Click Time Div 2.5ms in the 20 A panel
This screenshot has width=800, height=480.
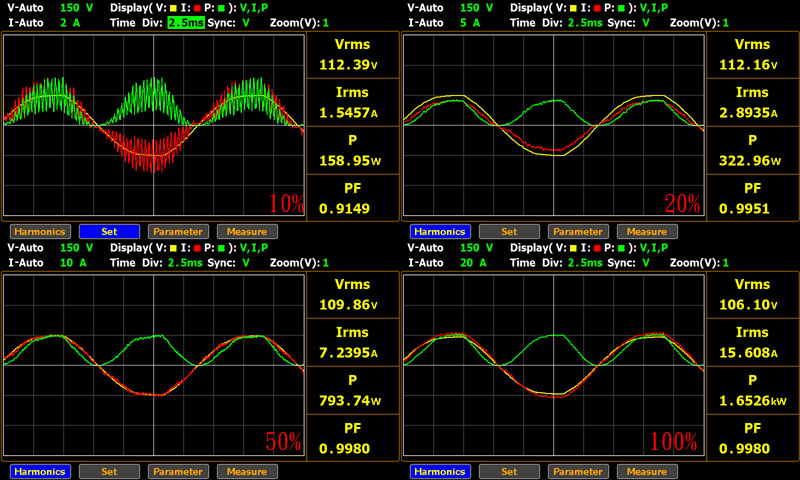tap(586, 263)
